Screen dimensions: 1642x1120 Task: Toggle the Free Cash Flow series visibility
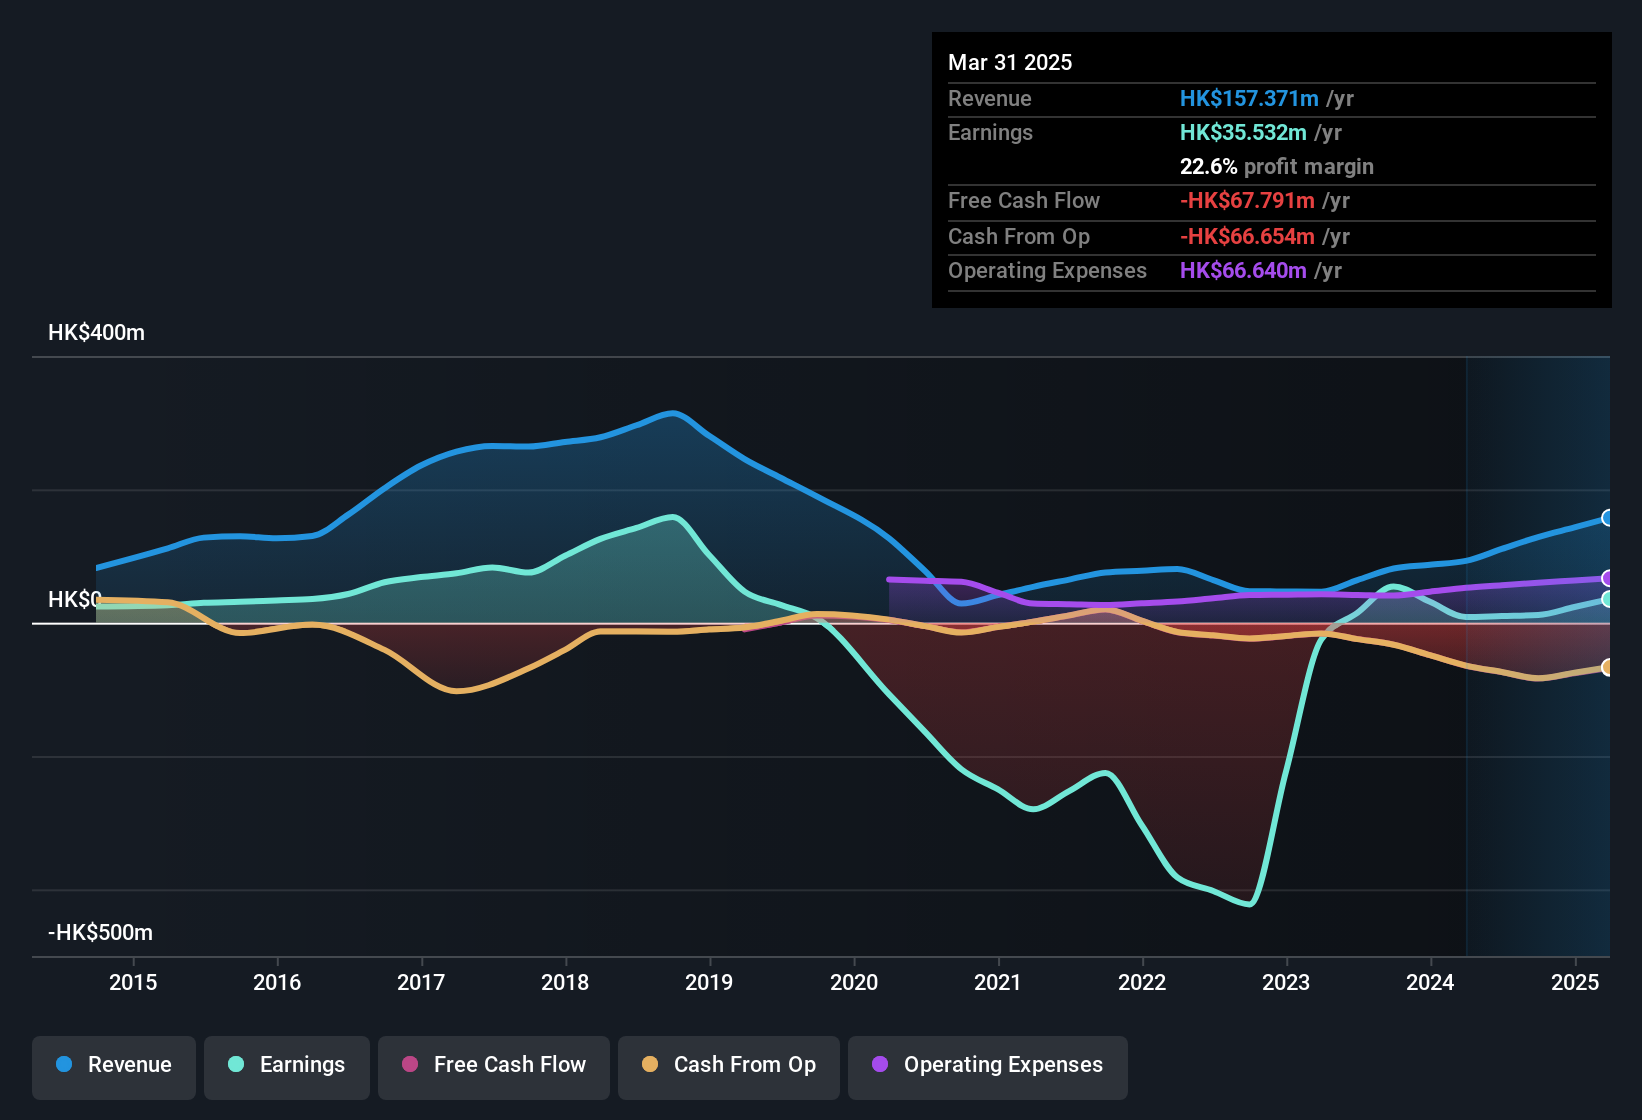pyautogui.click(x=493, y=1065)
